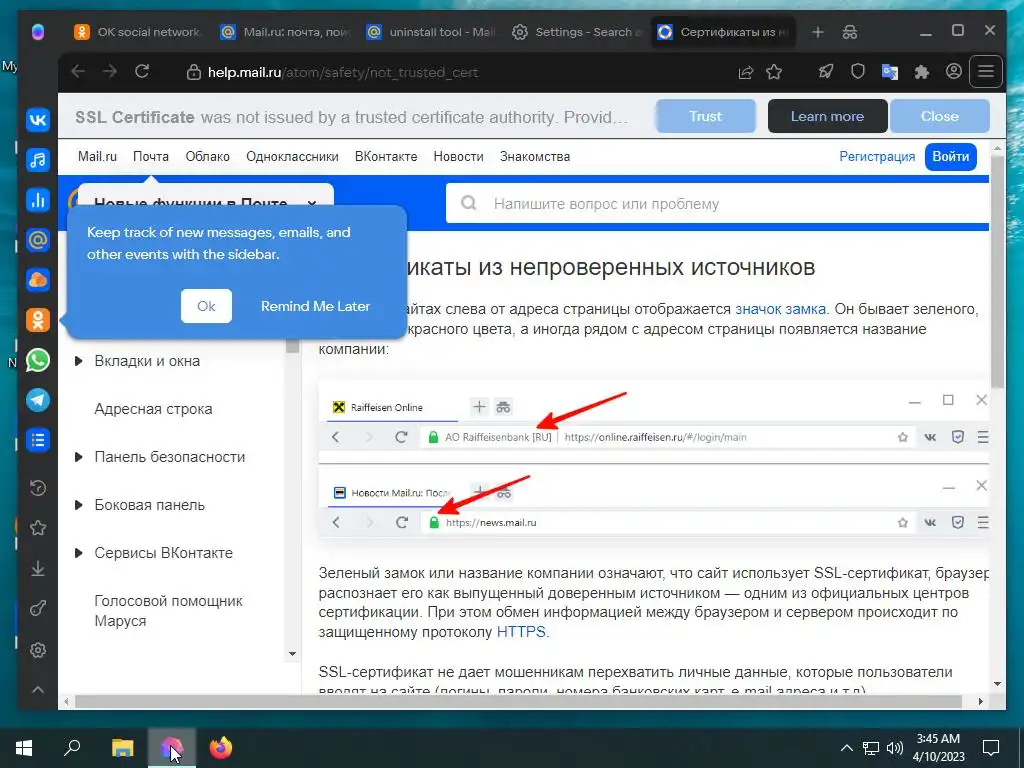Open the translate page icon
This screenshot has width=1024, height=768.
(889, 72)
